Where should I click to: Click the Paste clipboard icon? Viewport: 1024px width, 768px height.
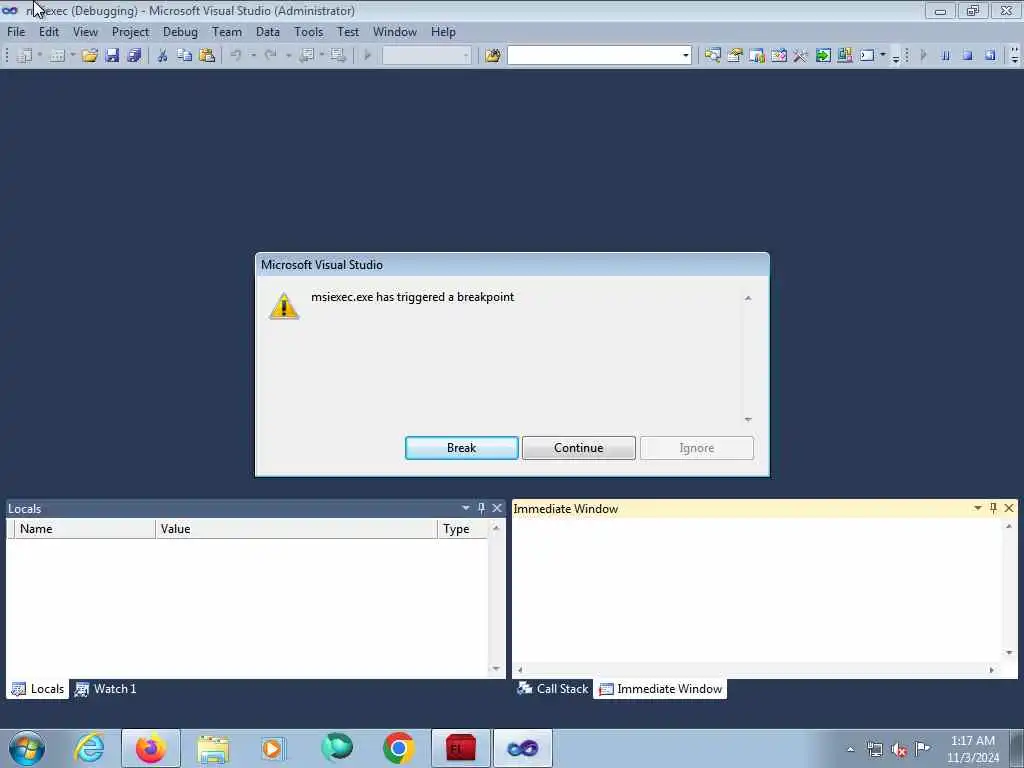[x=207, y=56]
